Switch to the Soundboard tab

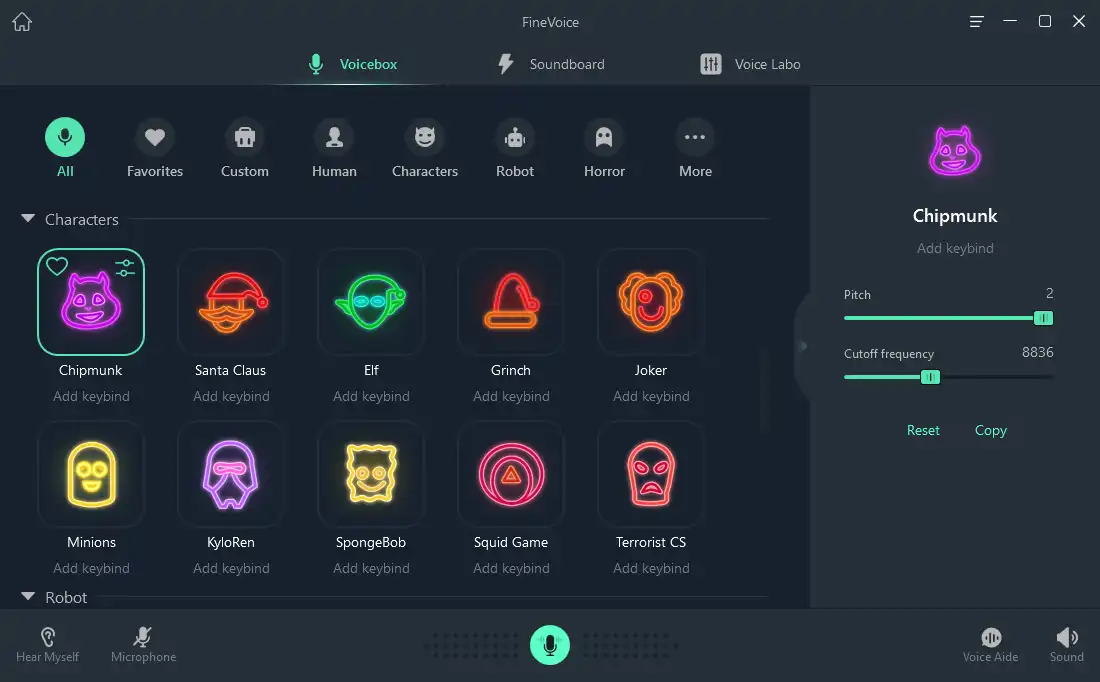551,64
